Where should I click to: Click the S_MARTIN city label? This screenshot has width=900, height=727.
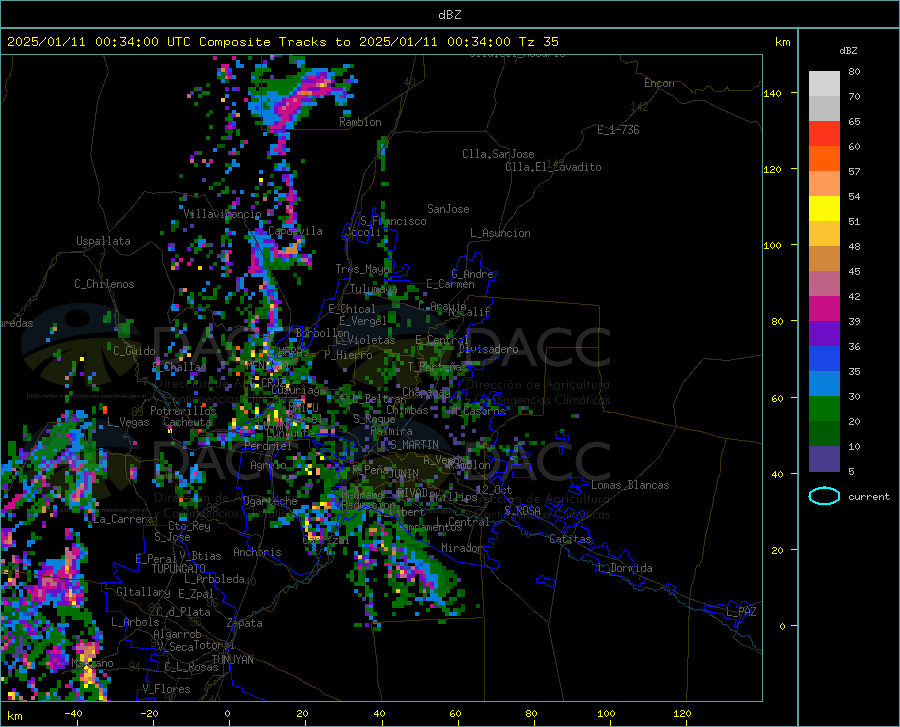click(x=414, y=445)
